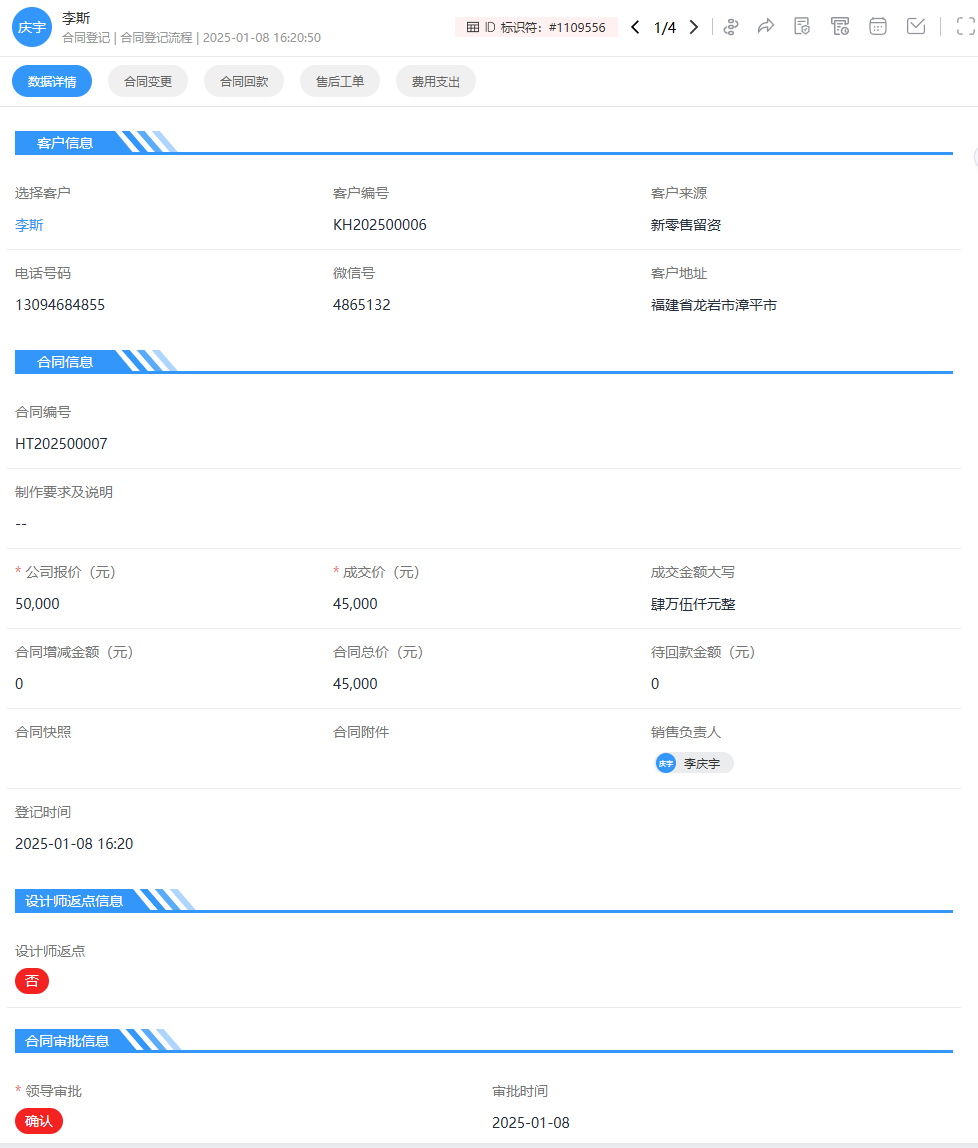The width and height of the screenshot is (978, 1148).
Task: Switch to 数据详情 tab
Action: [52, 82]
